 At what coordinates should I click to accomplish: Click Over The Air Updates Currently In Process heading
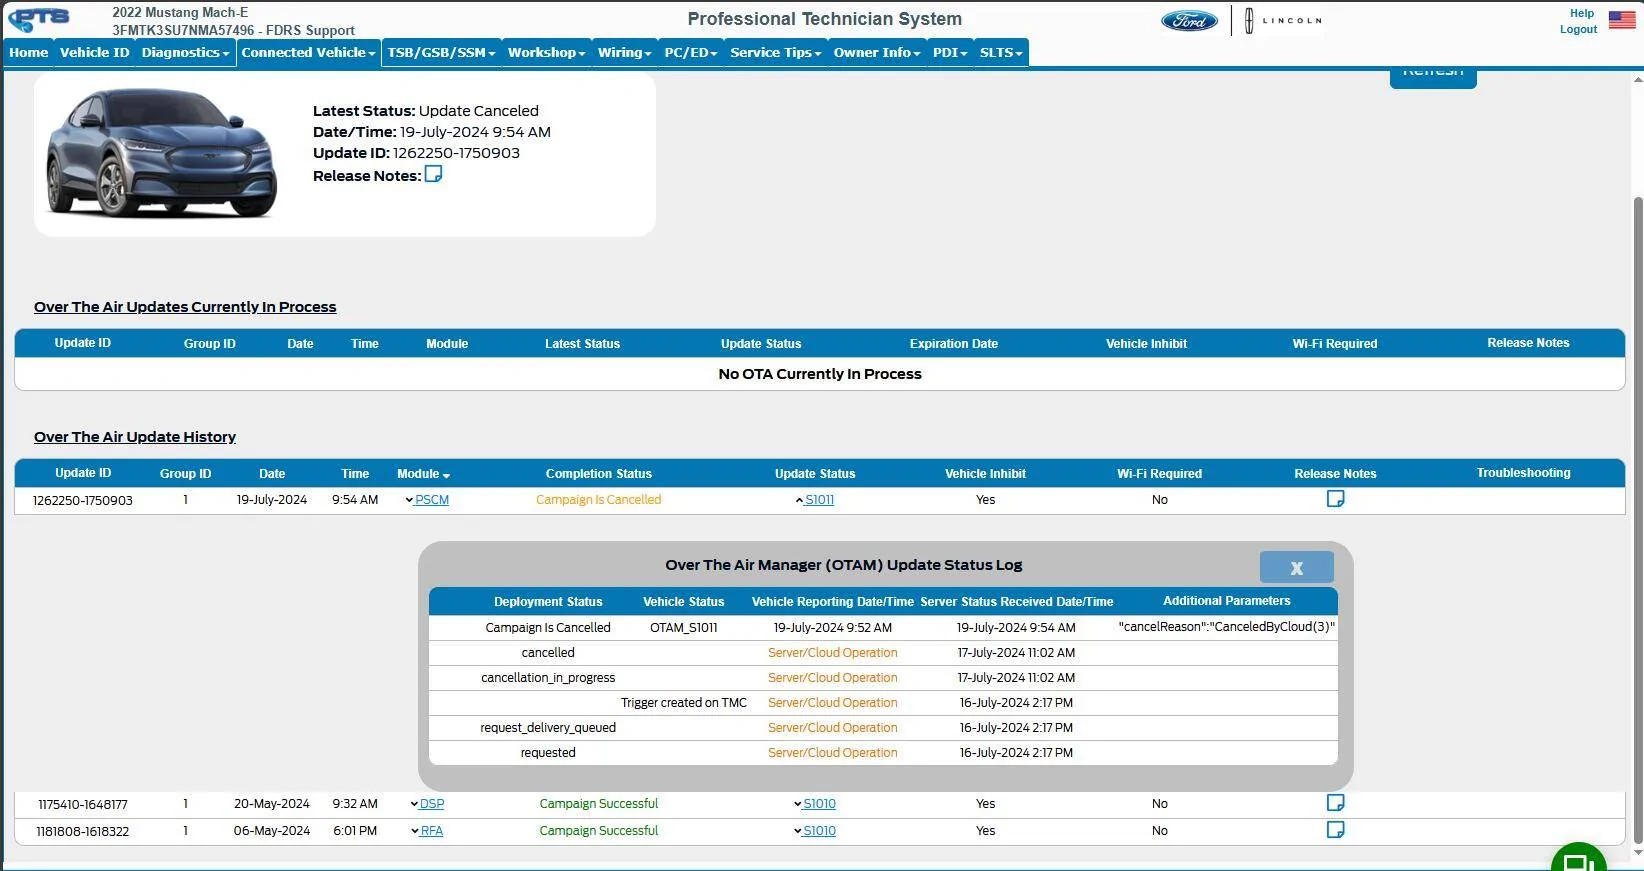point(185,307)
